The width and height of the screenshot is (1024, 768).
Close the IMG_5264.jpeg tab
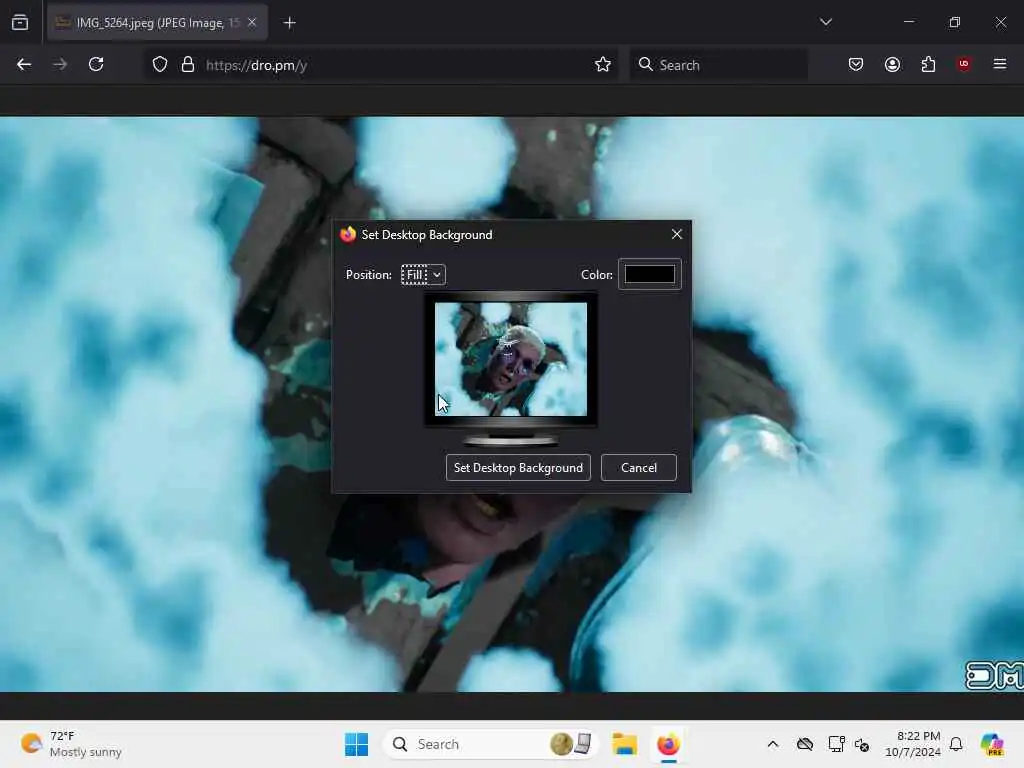click(x=252, y=22)
